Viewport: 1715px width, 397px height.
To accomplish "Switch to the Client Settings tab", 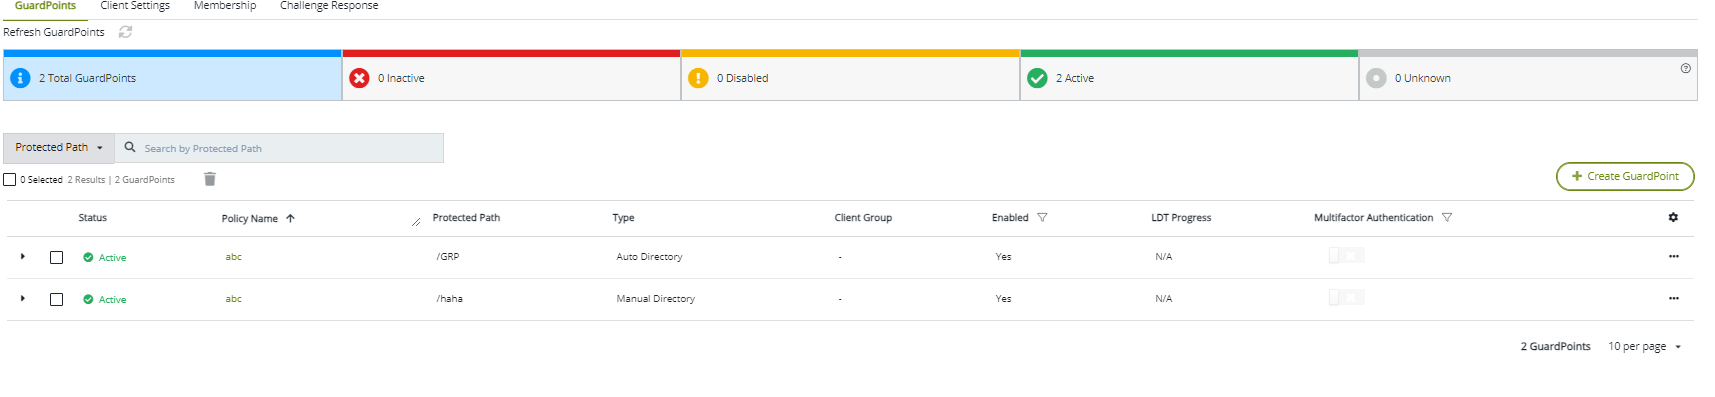I will tap(135, 6).
